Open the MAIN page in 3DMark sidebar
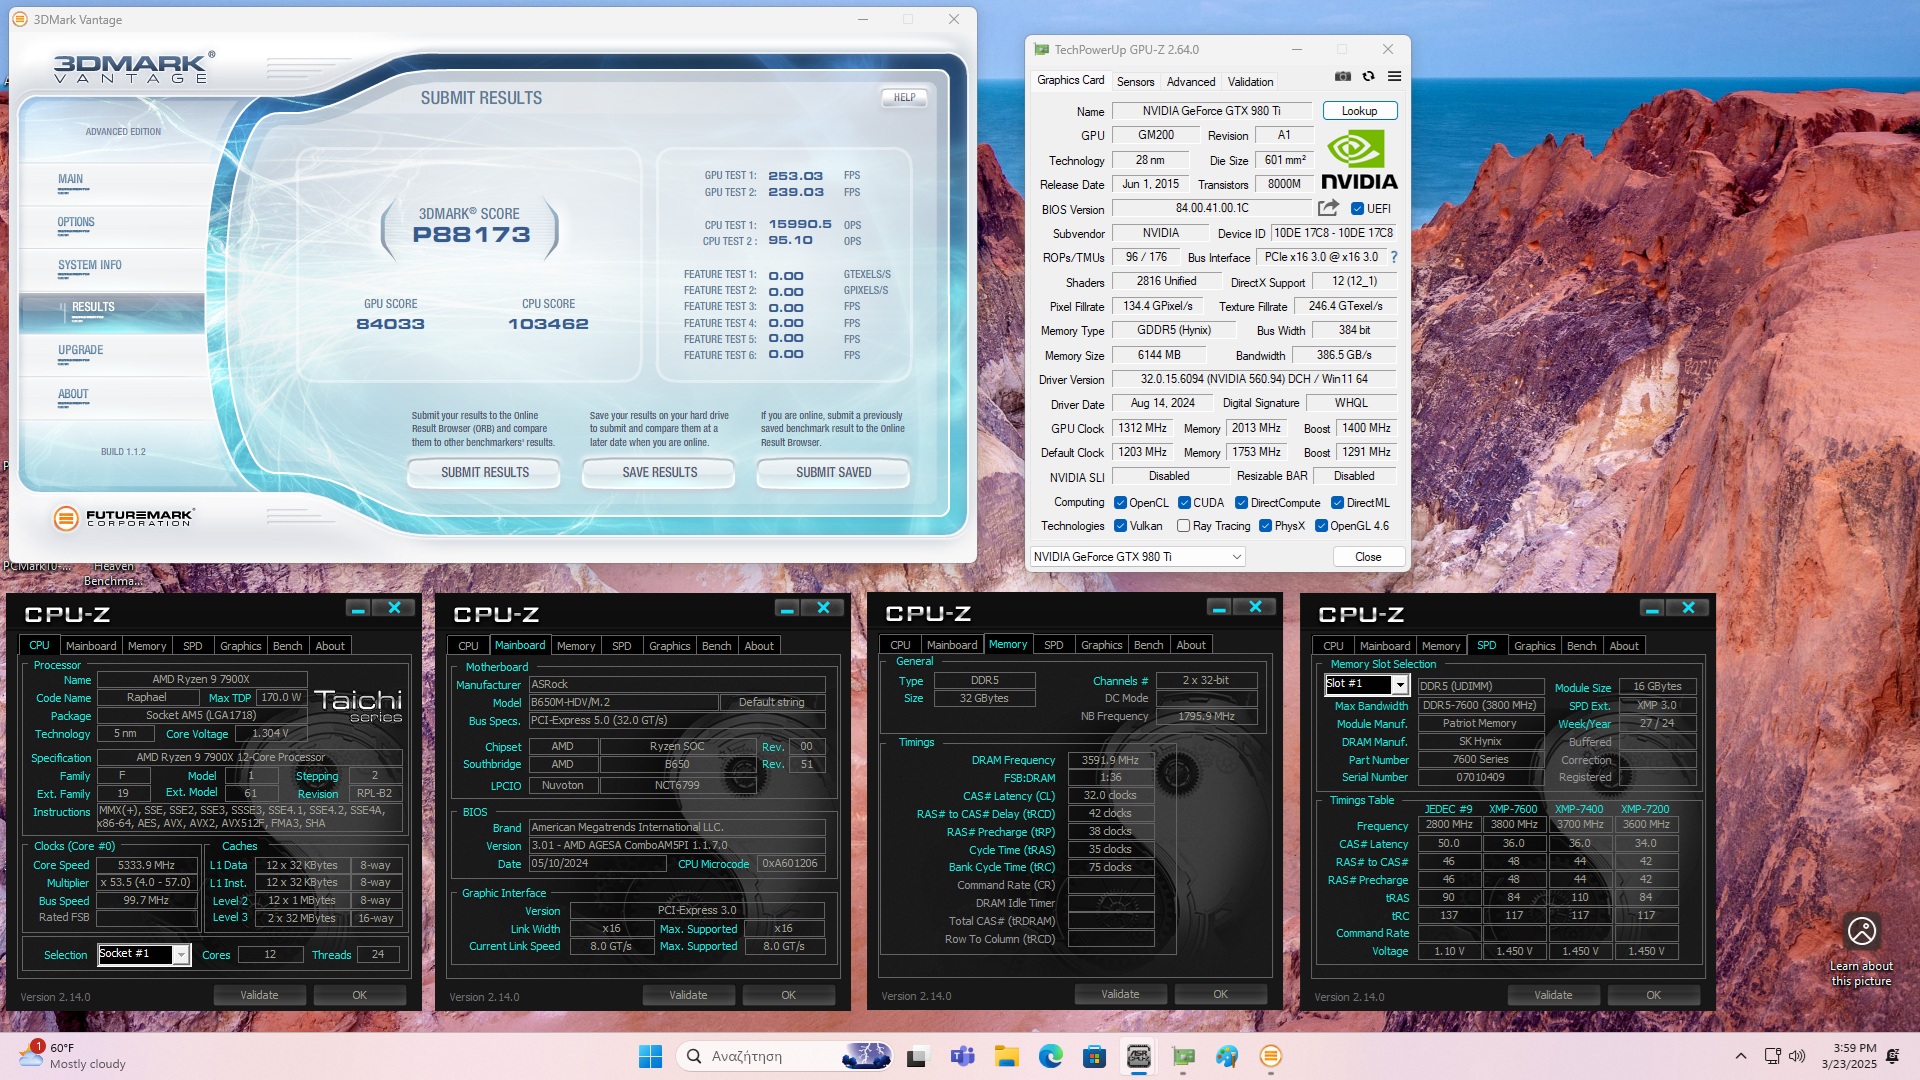 (x=70, y=179)
